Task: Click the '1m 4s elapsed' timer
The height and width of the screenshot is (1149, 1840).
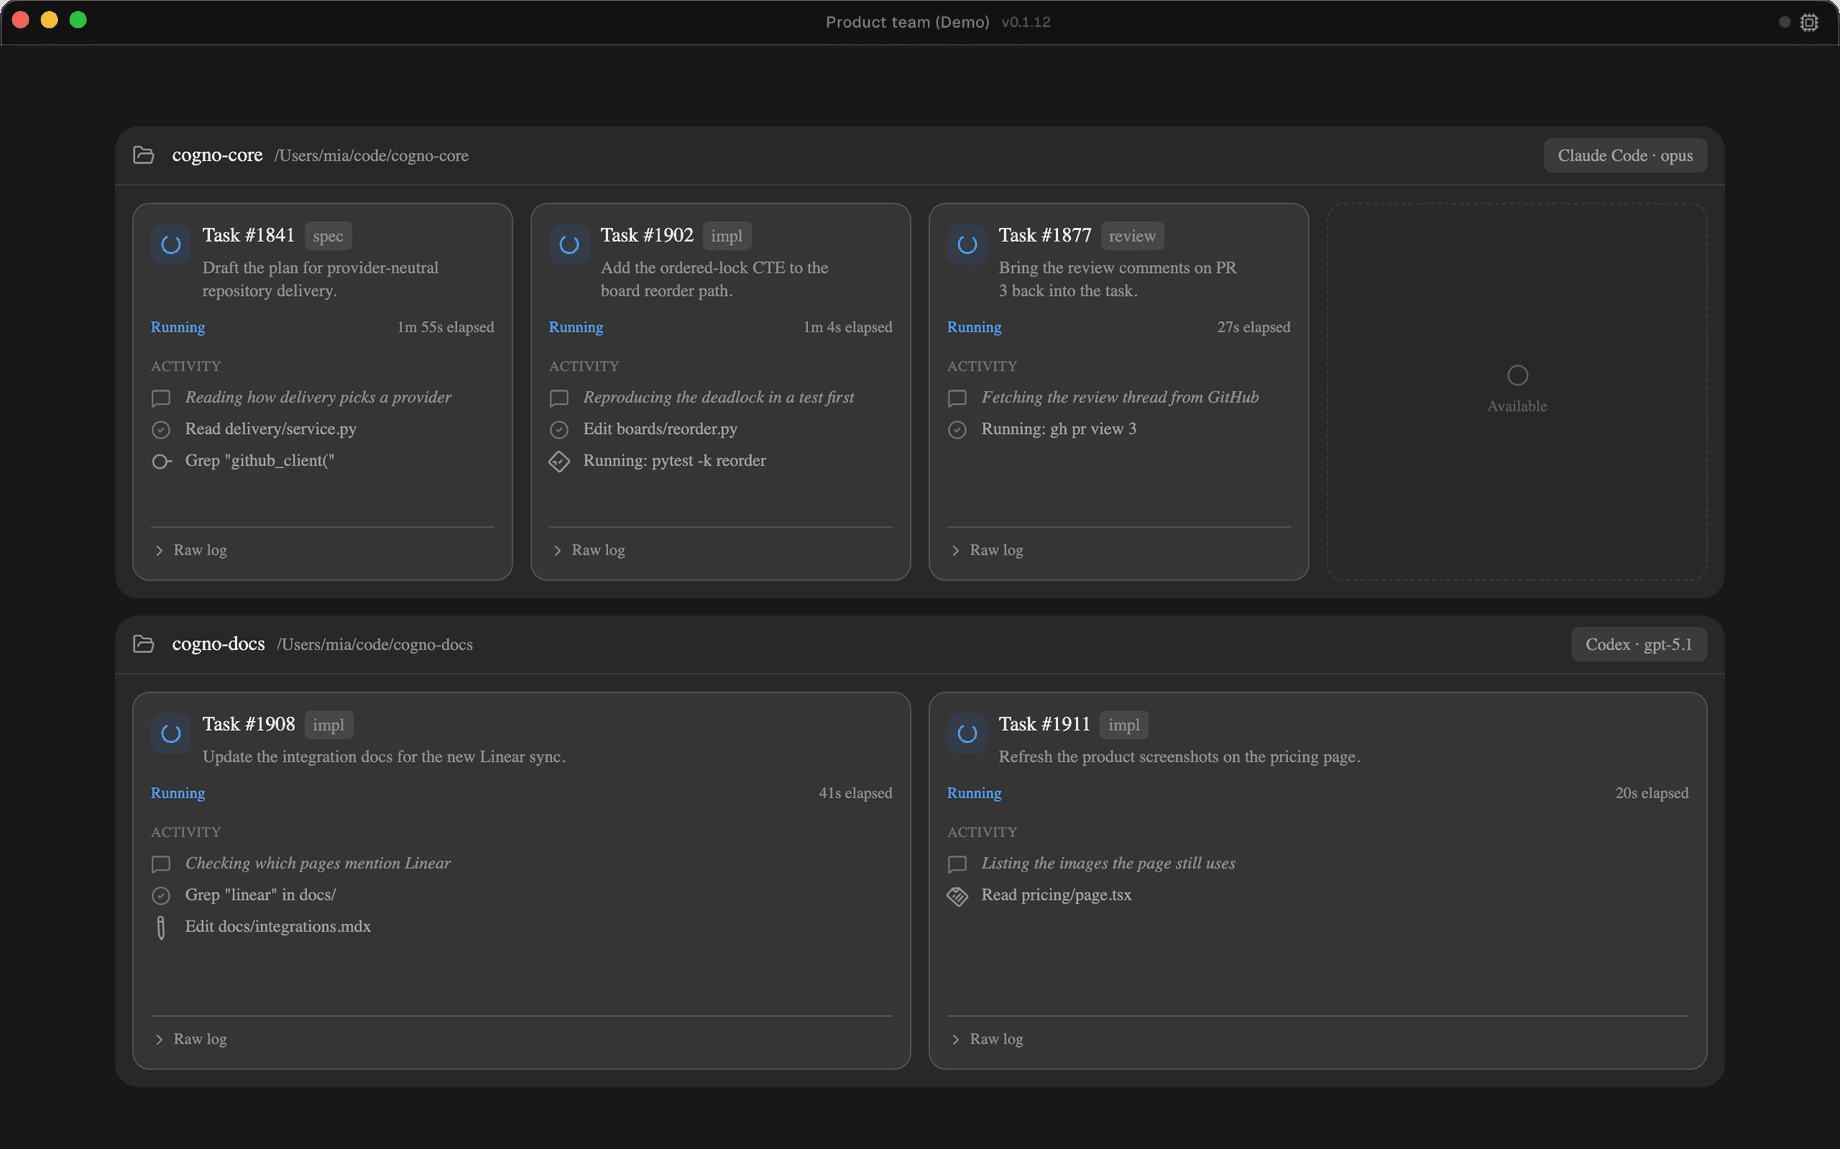Action: tap(848, 327)
